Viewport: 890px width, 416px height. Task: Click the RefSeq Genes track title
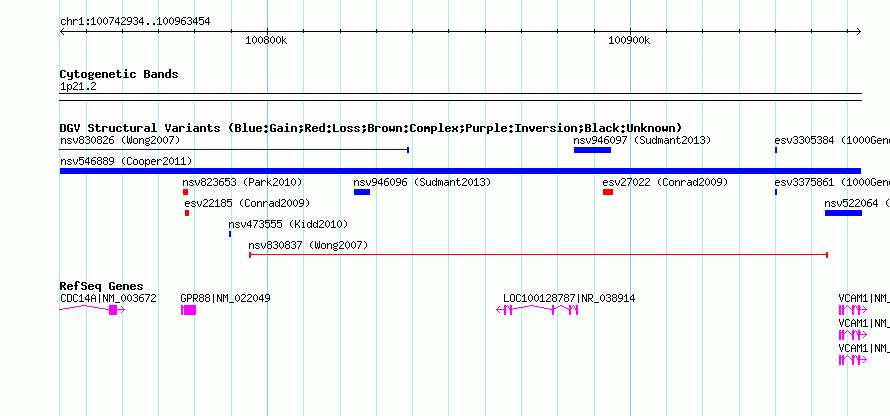[102, 286]
